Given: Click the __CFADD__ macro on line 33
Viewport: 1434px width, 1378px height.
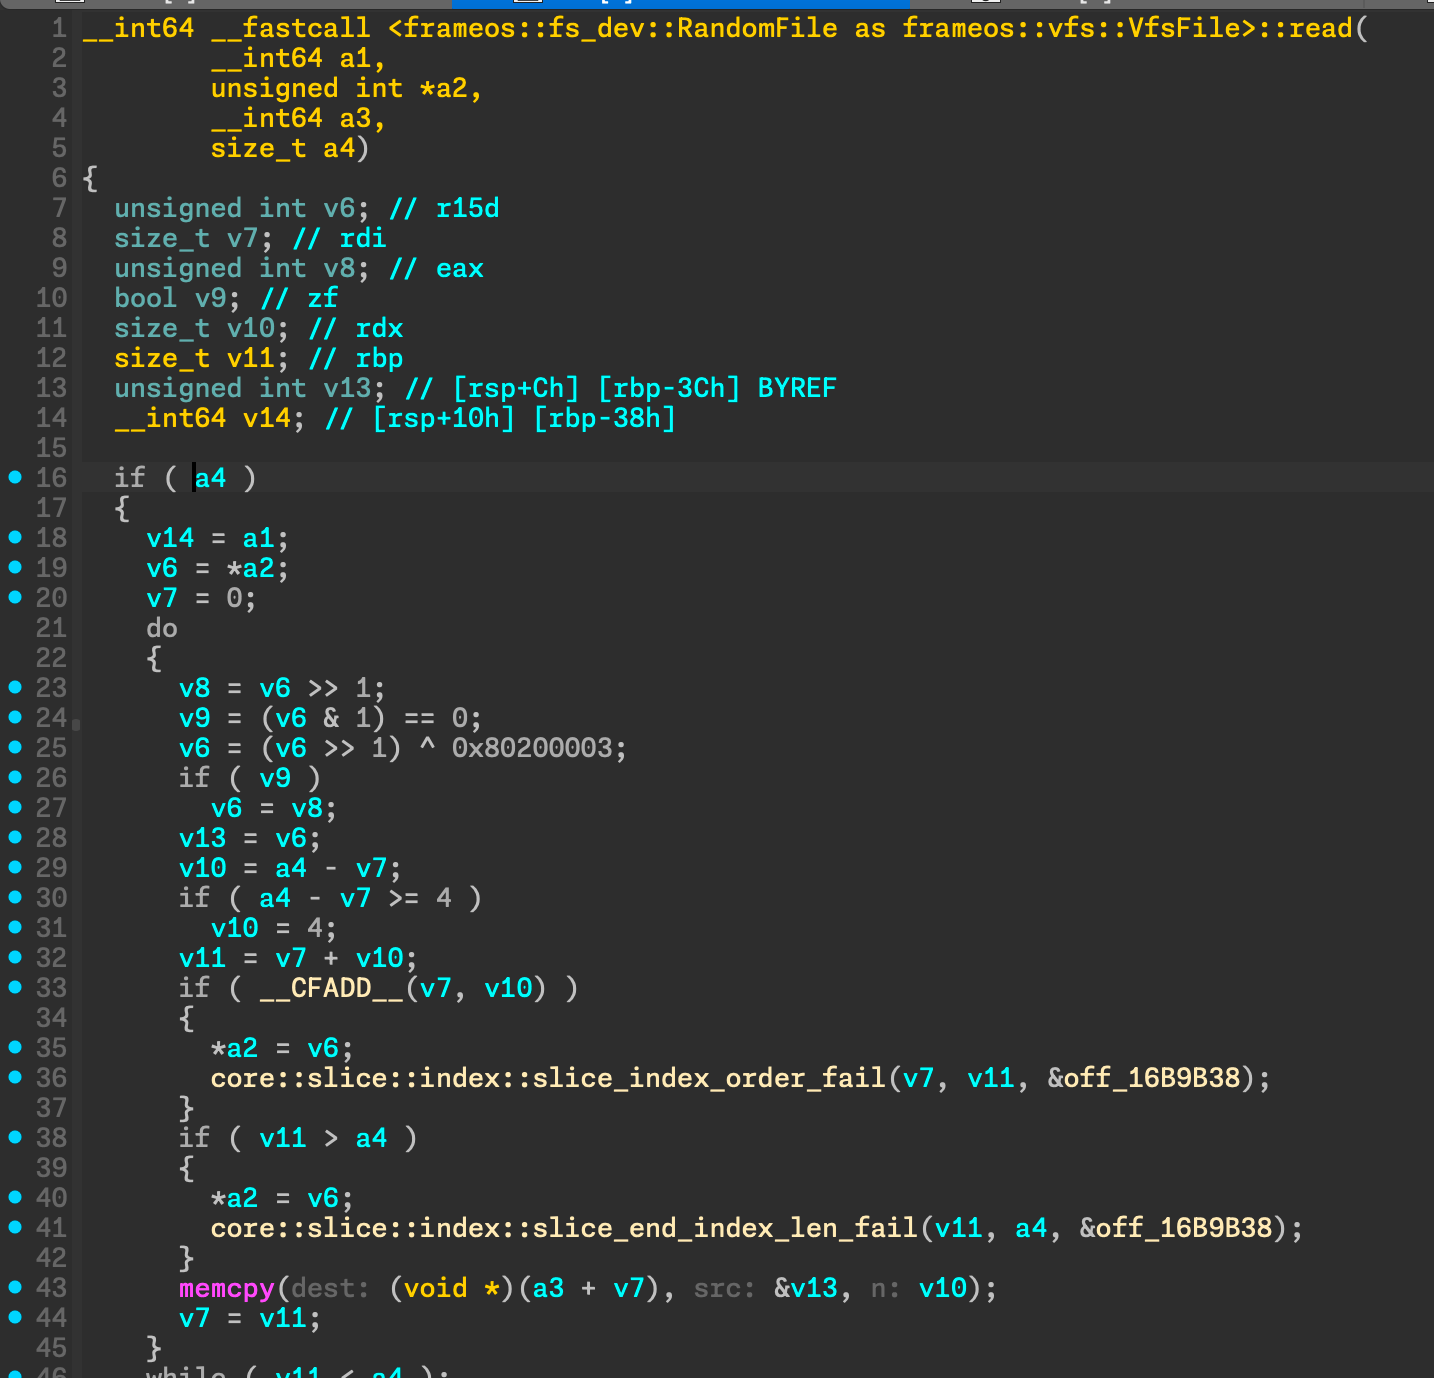Looking at the screenshot, I should (x=330, y=988).
